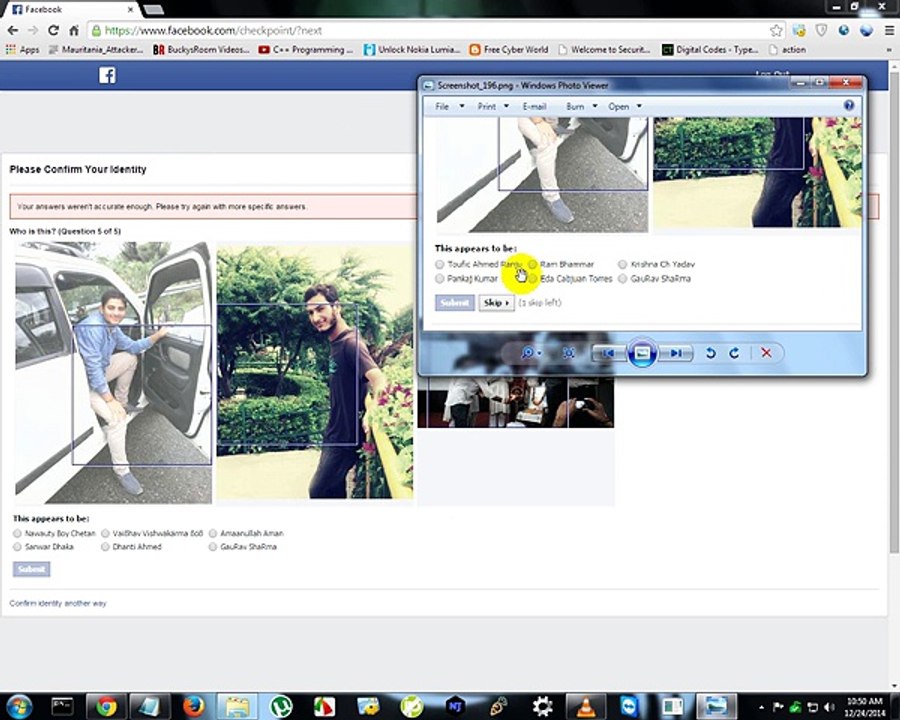Rotate the picture clockwise
This screenshot has height=720, width=900.
tap(734, 353)
